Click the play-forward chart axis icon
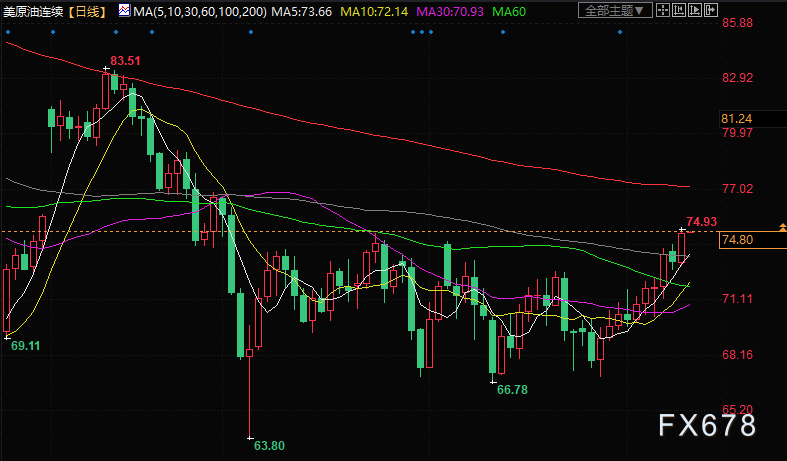 (x=695, y=10)
